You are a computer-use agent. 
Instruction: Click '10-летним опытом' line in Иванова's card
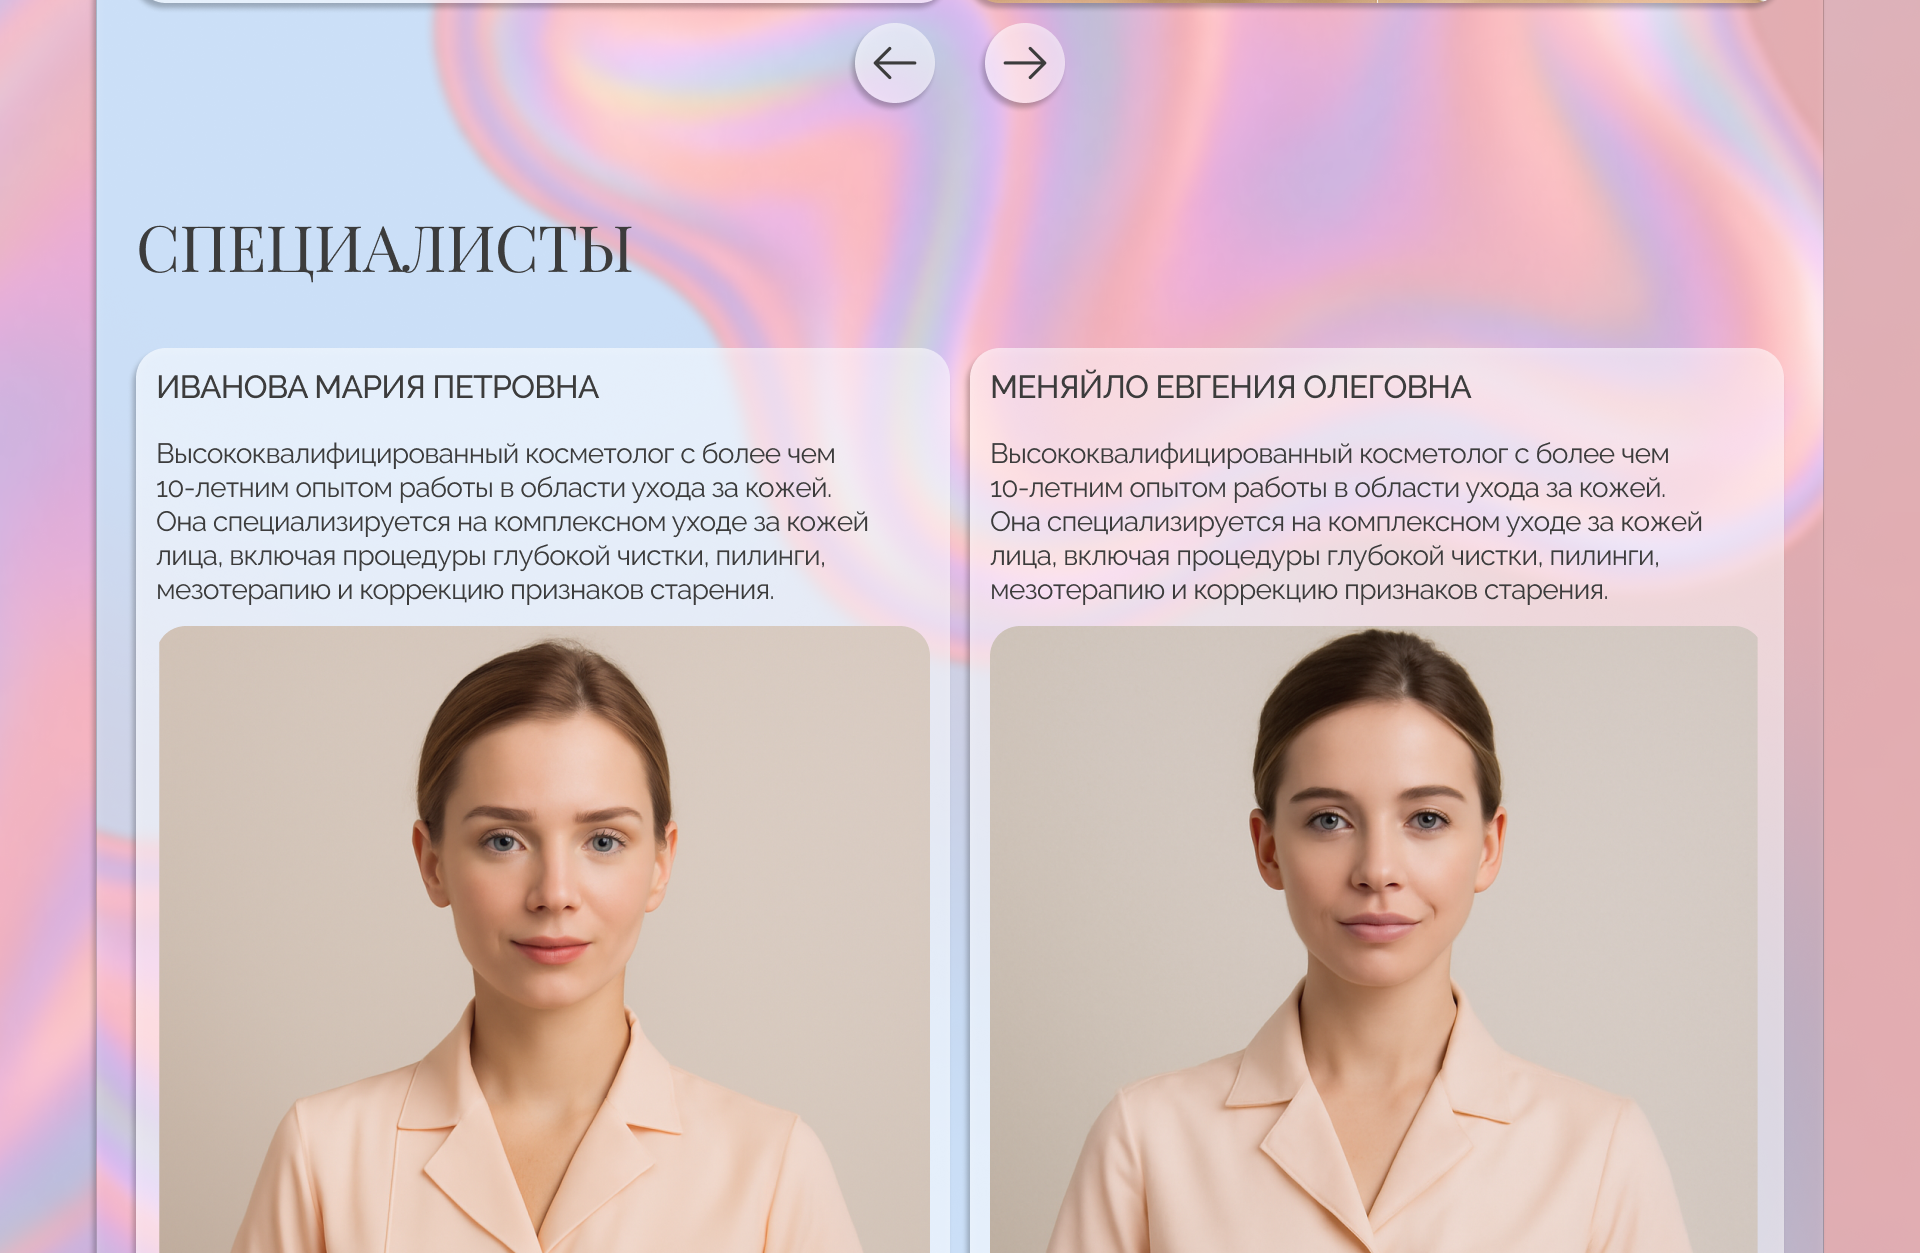(494, 488)
